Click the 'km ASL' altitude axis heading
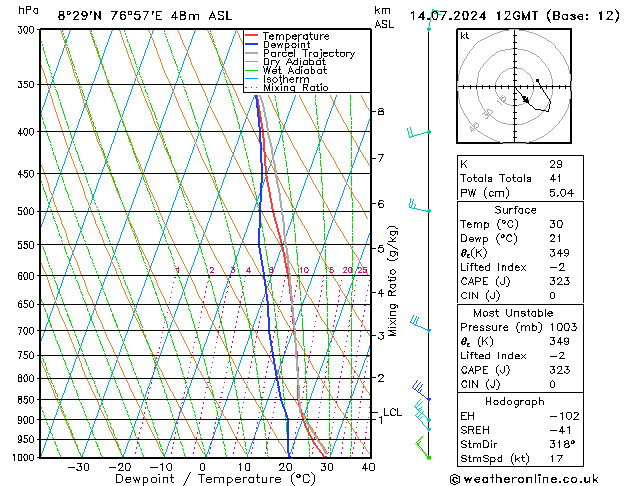The image size is (629, 486). 384,18
